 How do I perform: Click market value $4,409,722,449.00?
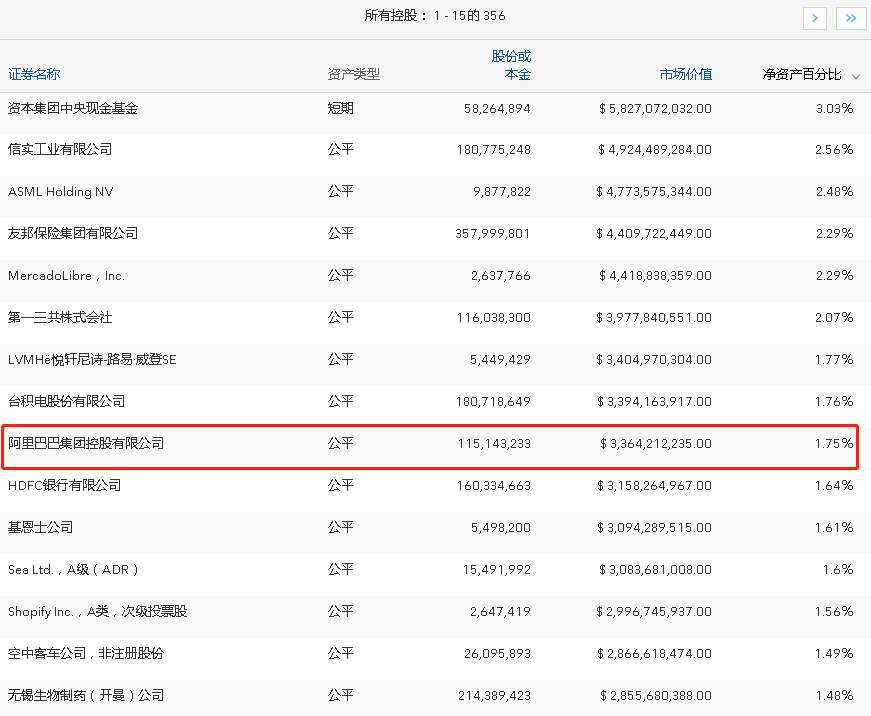click(x=654, y=233)
